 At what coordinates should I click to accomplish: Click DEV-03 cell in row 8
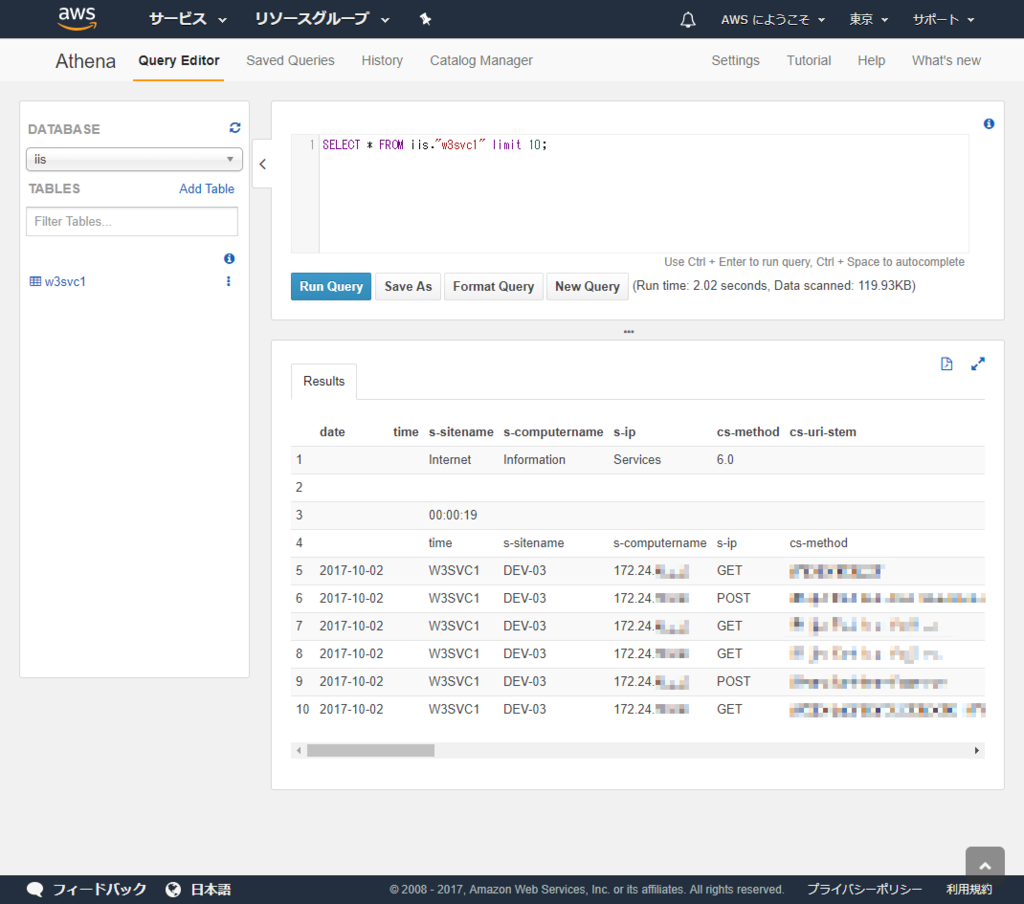pos(524,653)
